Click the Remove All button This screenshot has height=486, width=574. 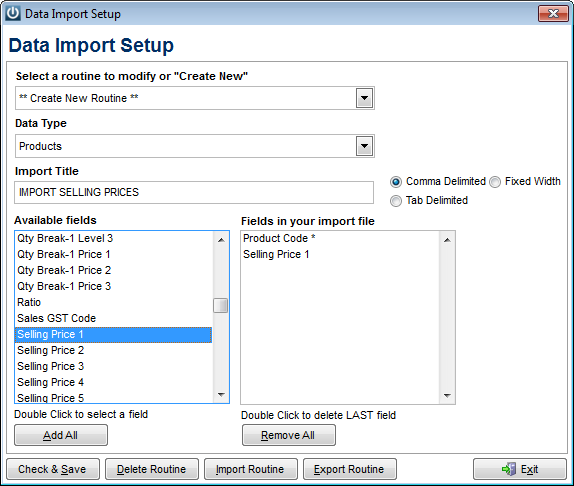click(x=288, y=435)
